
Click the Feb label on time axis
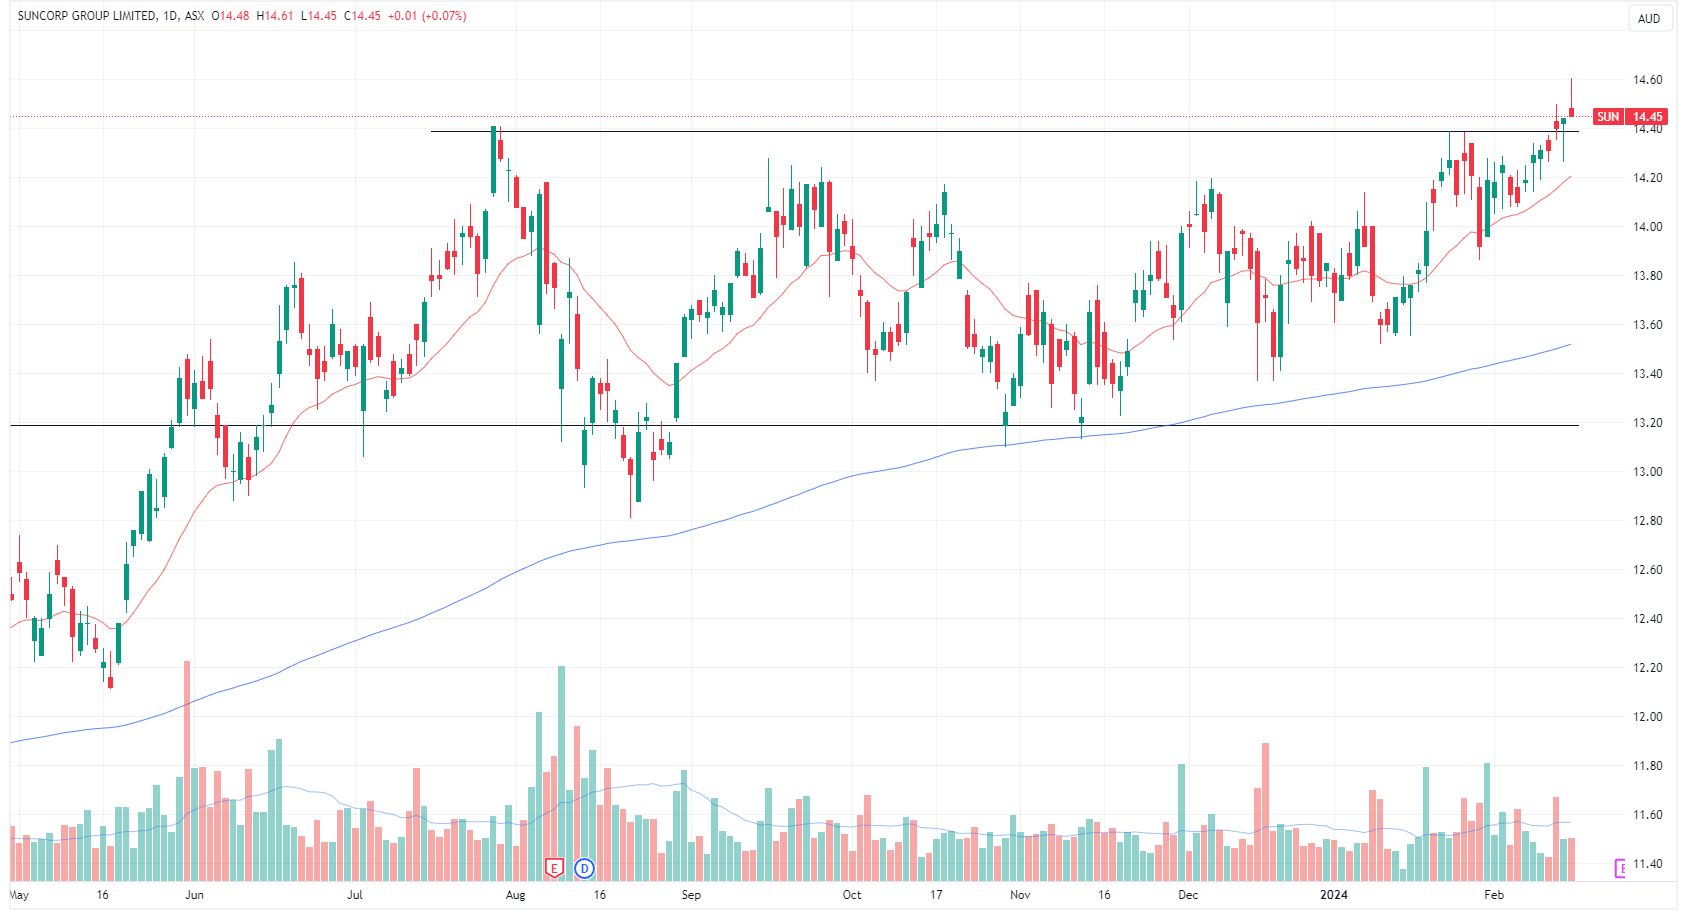coord(1494,895)
